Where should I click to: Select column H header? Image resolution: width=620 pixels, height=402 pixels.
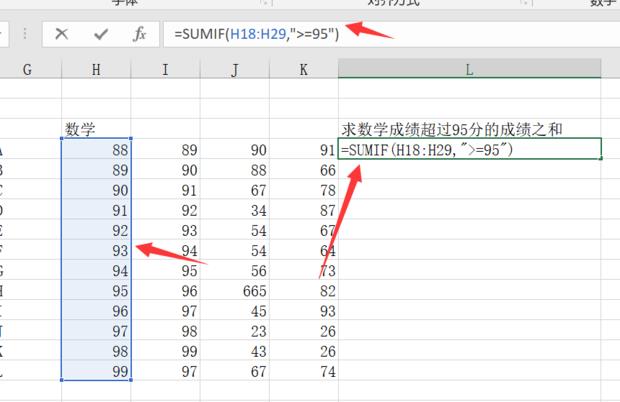(96, 68)
